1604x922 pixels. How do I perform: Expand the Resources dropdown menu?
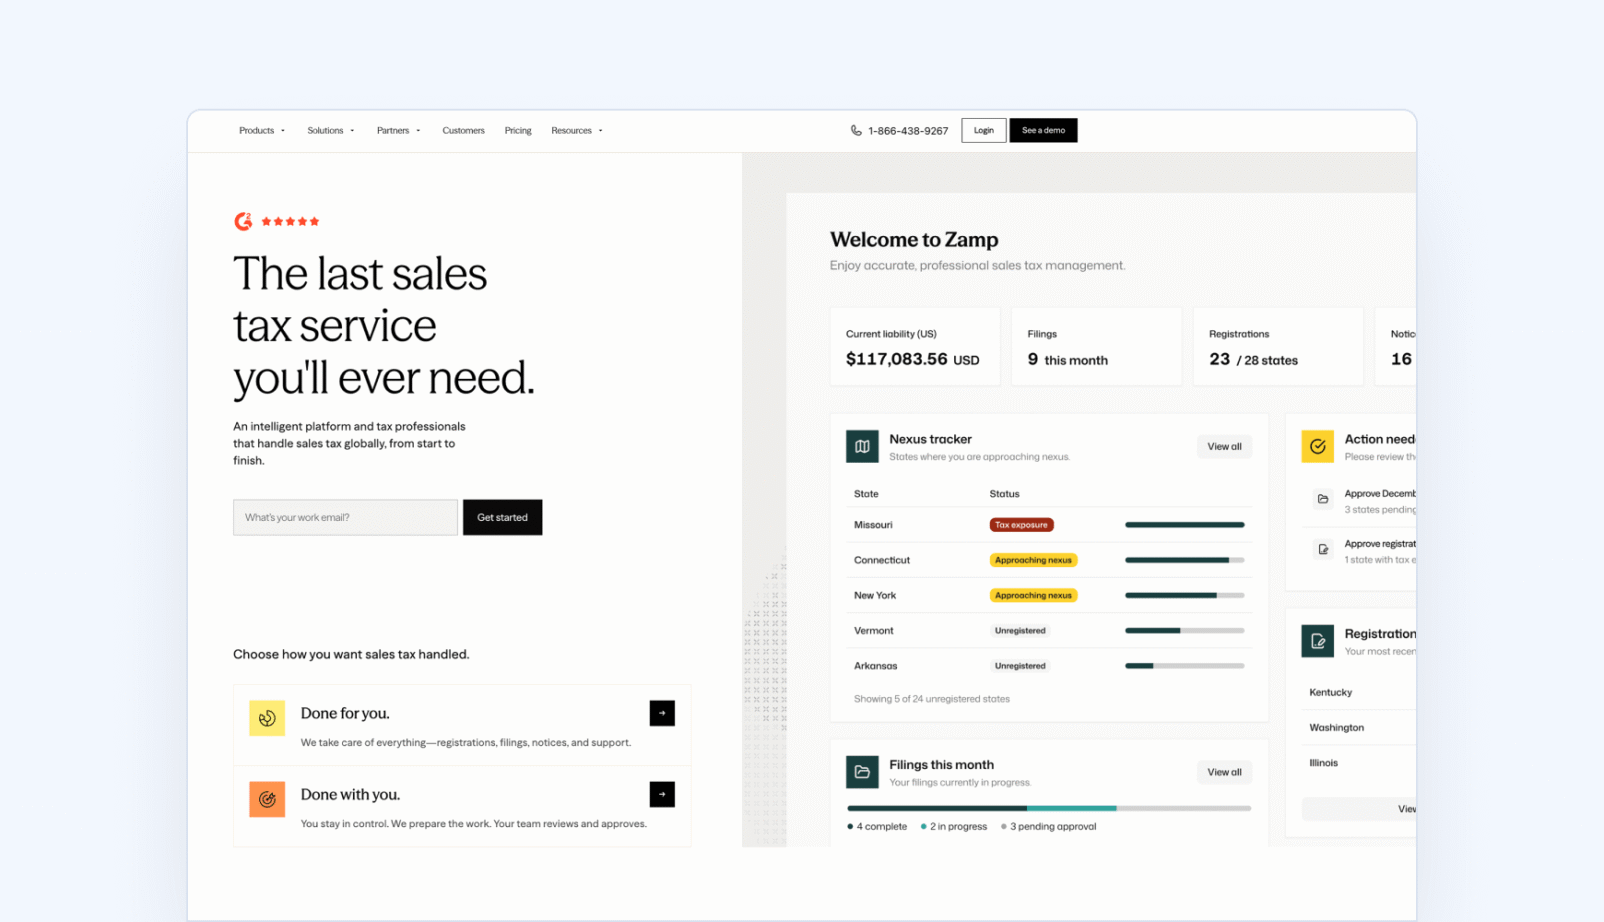coord(577,130)
